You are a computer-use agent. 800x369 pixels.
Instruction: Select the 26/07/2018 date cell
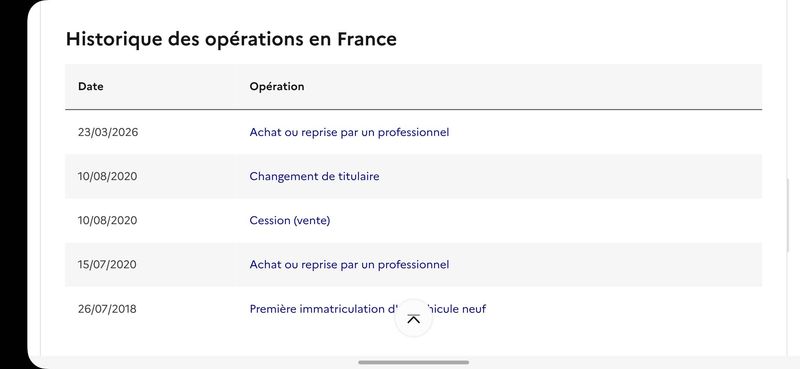(107, 309)
